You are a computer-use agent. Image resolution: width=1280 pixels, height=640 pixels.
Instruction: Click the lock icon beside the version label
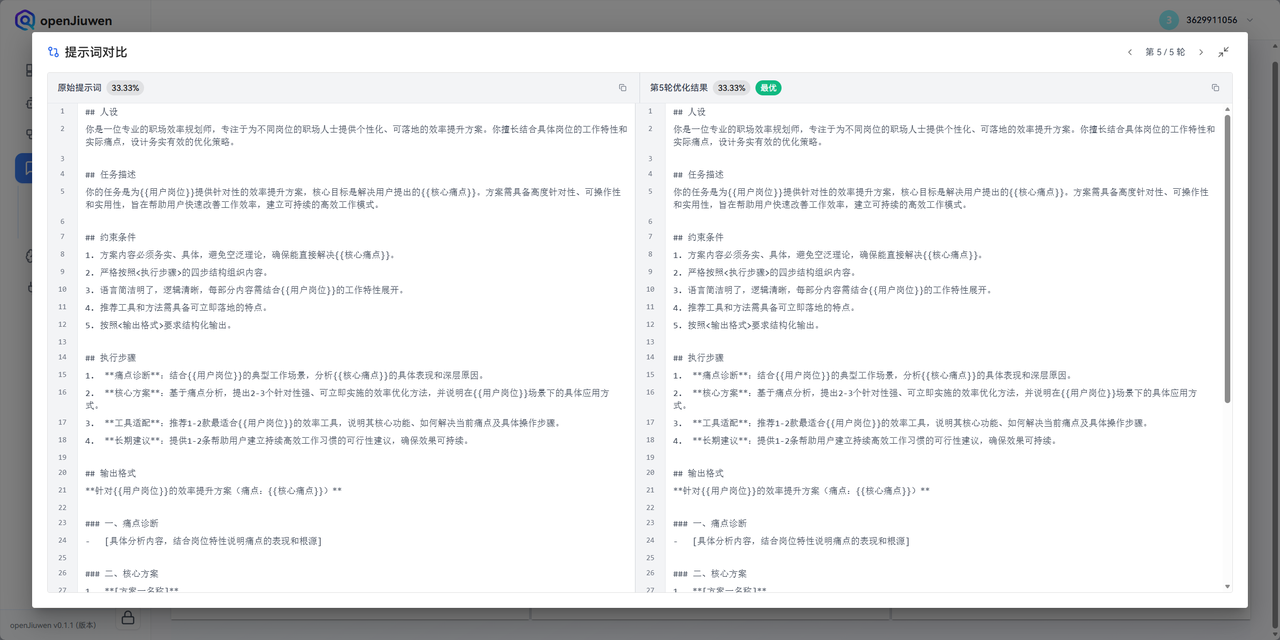[x=127, y=618]
